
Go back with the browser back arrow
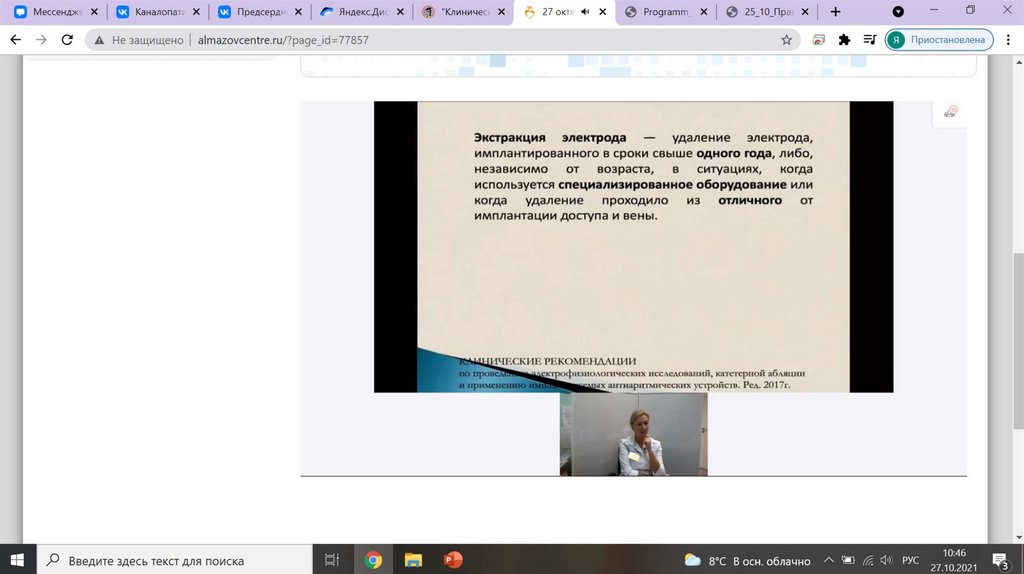15,40
